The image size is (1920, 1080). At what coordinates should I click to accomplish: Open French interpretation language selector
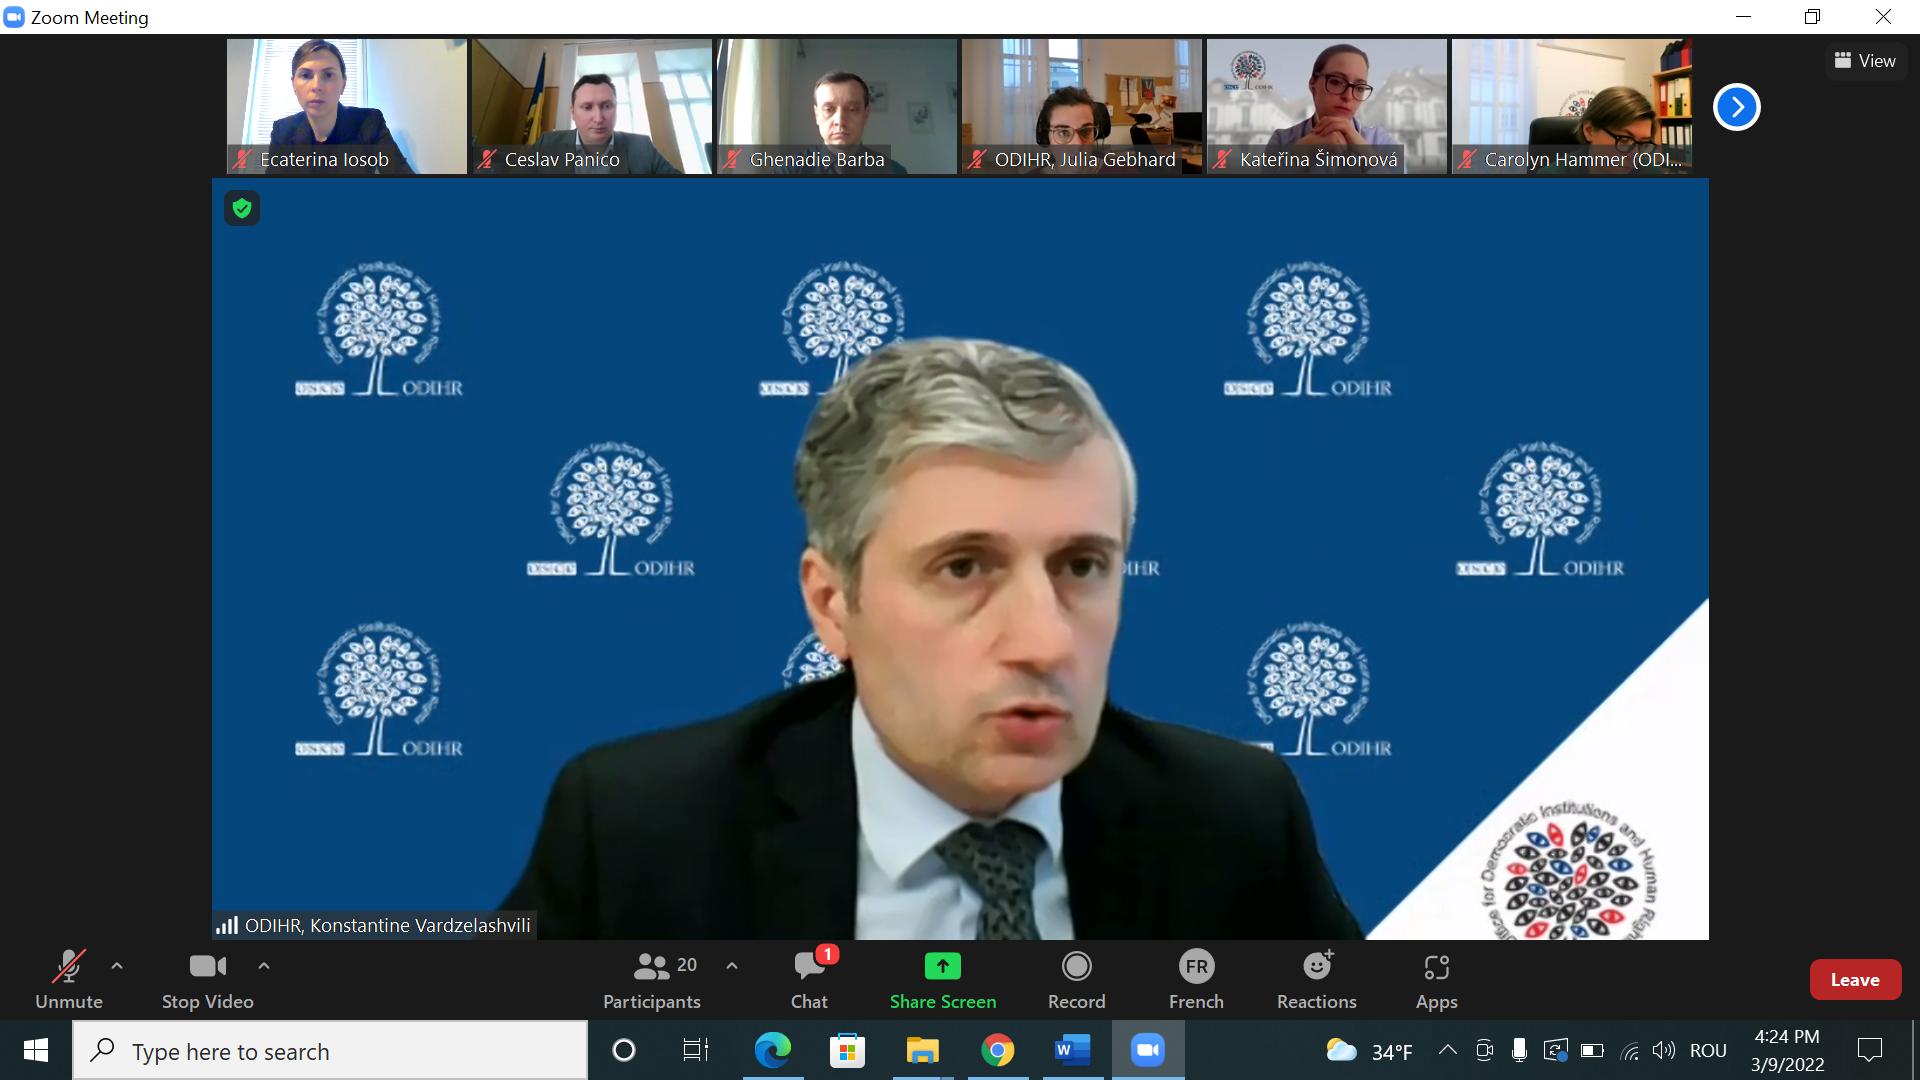[x=1197, y=980]
